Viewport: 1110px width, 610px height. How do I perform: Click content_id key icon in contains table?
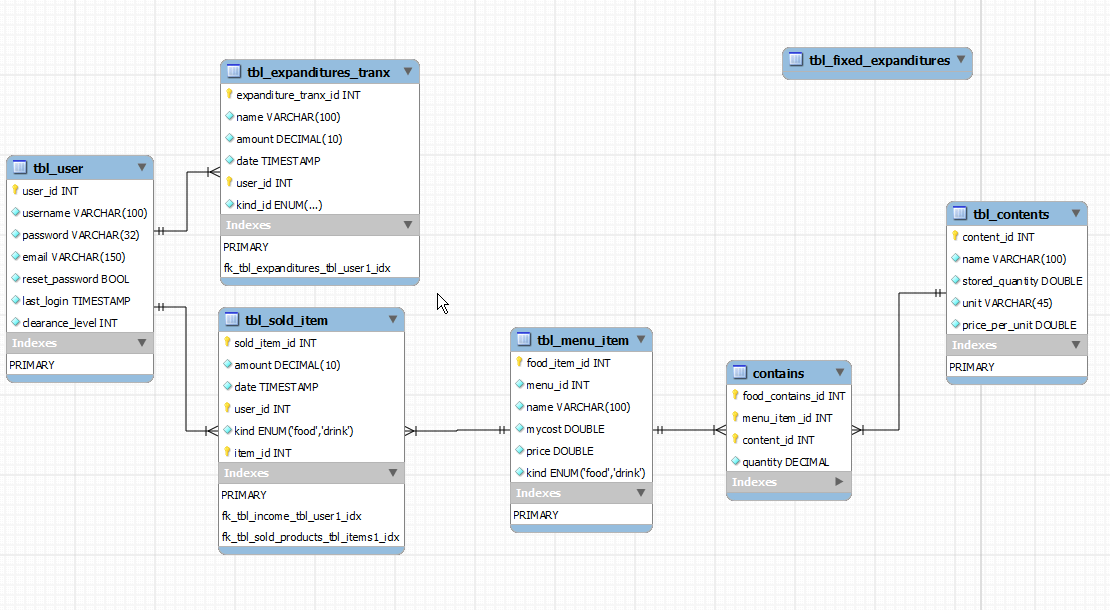tap(736, 439)
